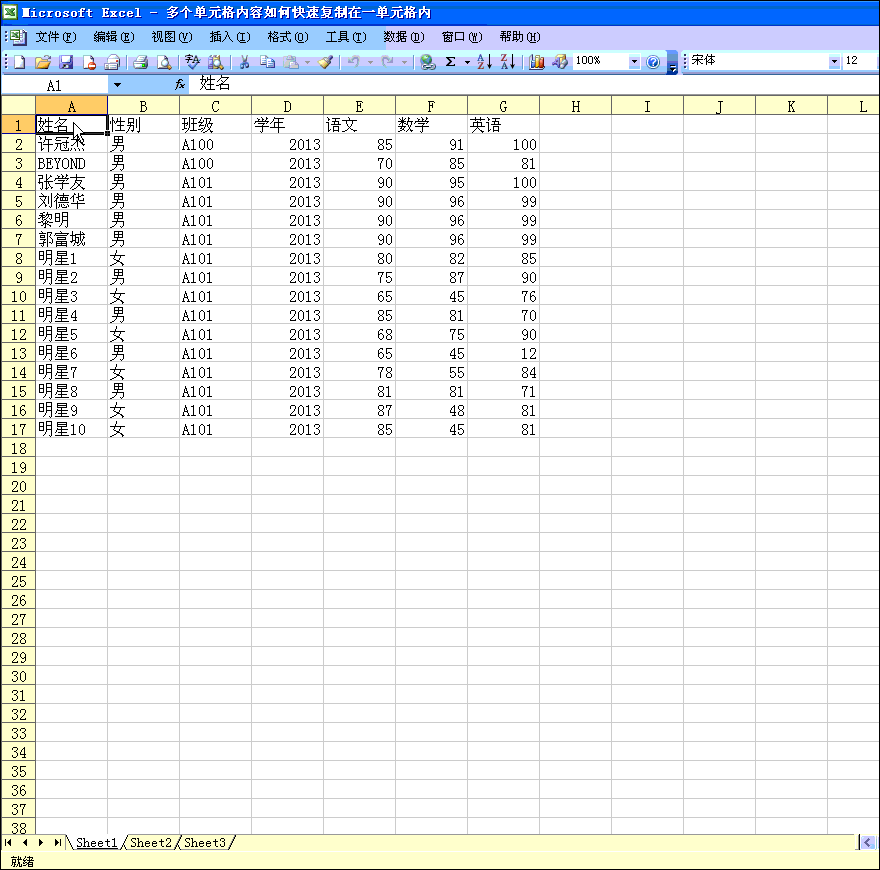The image size is (880, 870).
Task: Open the font name dropdown list
Action: tap(834, 62)
